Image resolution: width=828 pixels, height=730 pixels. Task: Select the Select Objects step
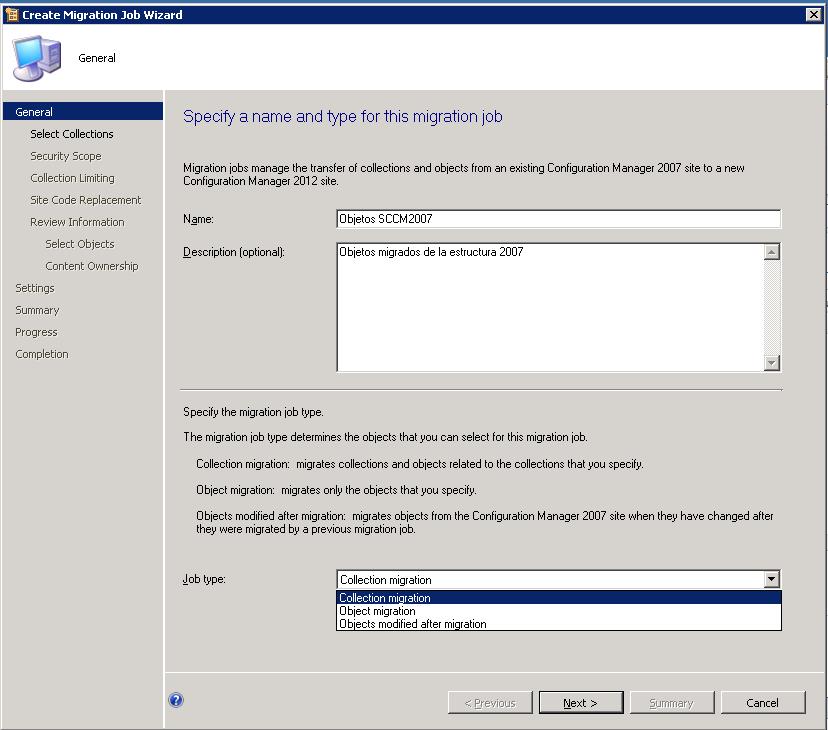pos(80,244)
